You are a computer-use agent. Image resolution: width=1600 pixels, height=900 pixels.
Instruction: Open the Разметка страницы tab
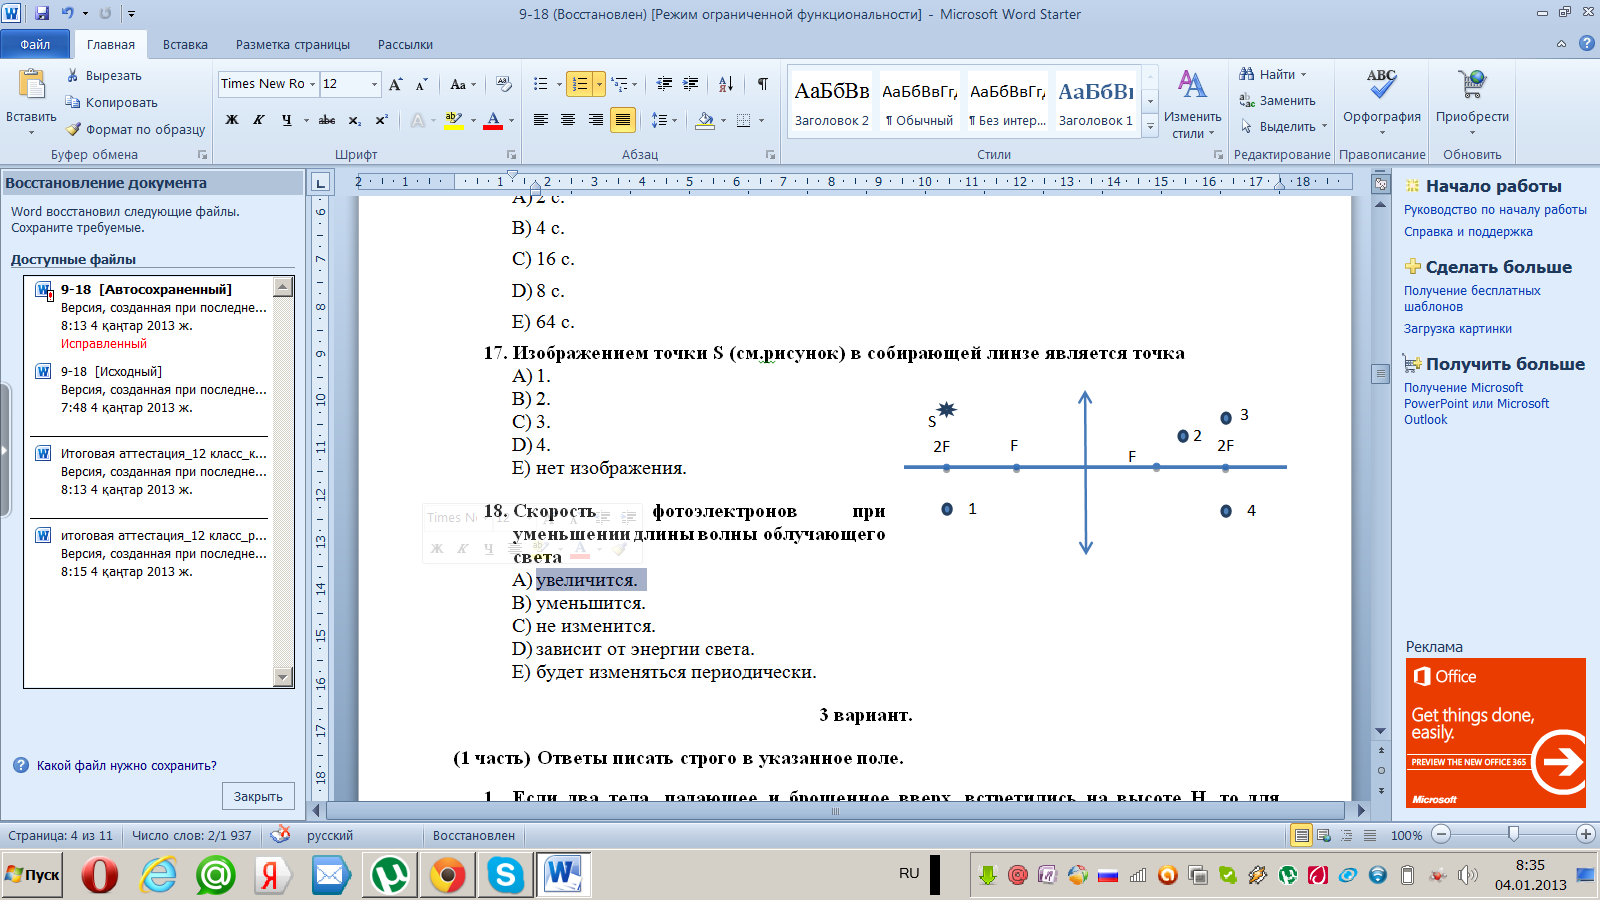click(293, 45)
